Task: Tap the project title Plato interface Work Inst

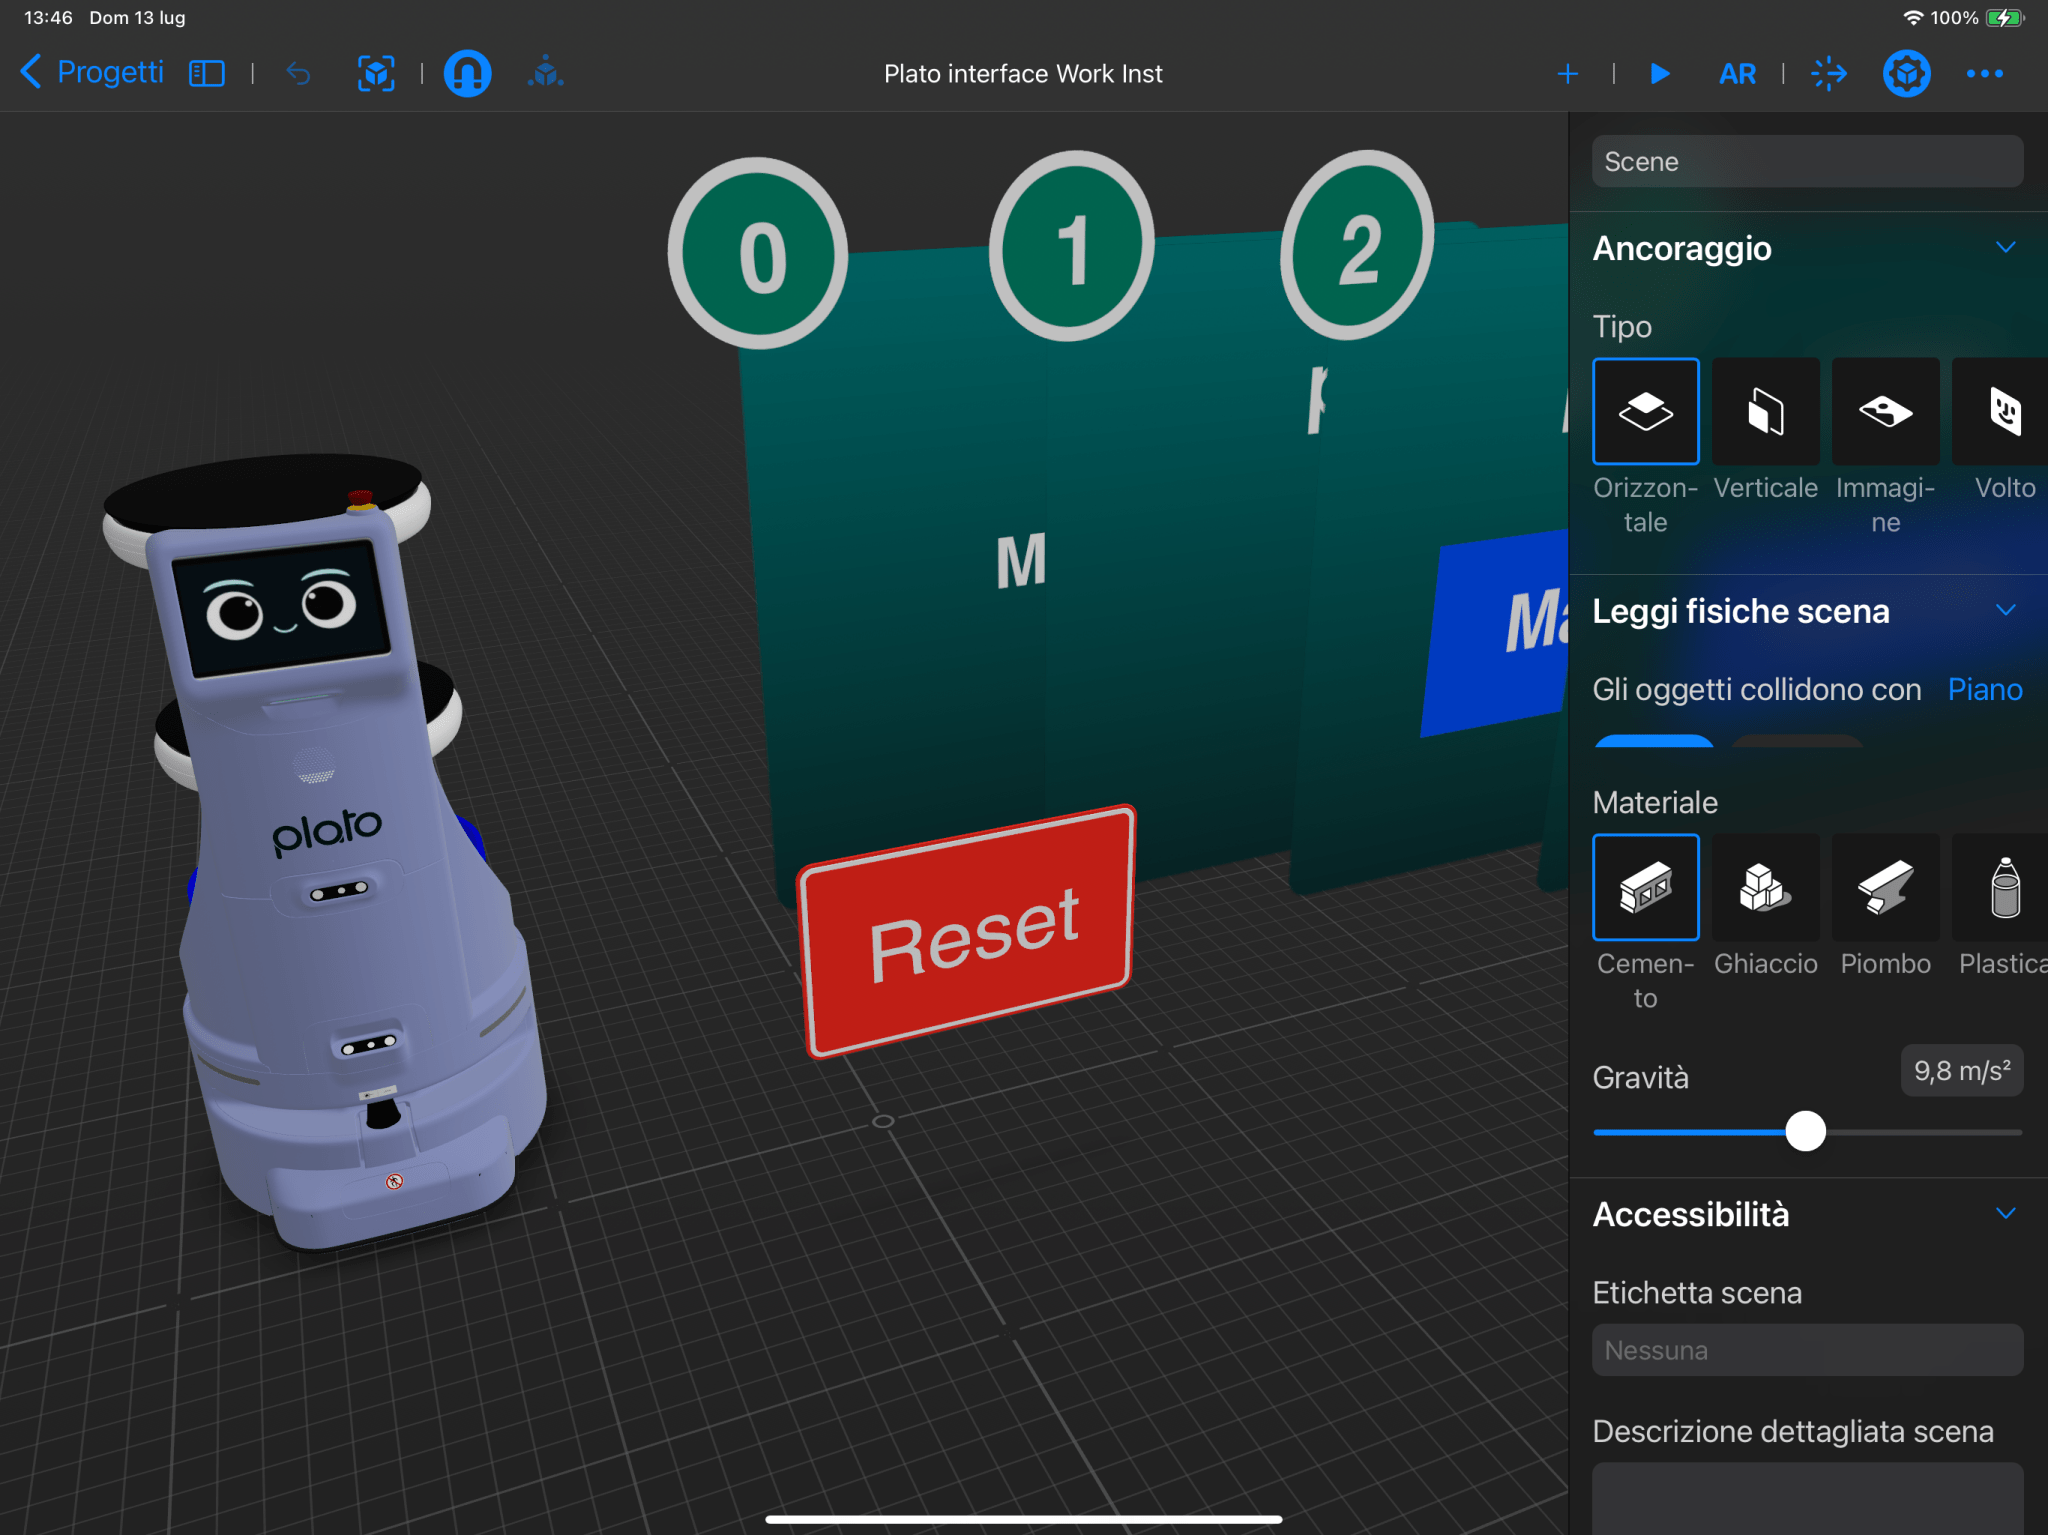Action: [1023, 74]
